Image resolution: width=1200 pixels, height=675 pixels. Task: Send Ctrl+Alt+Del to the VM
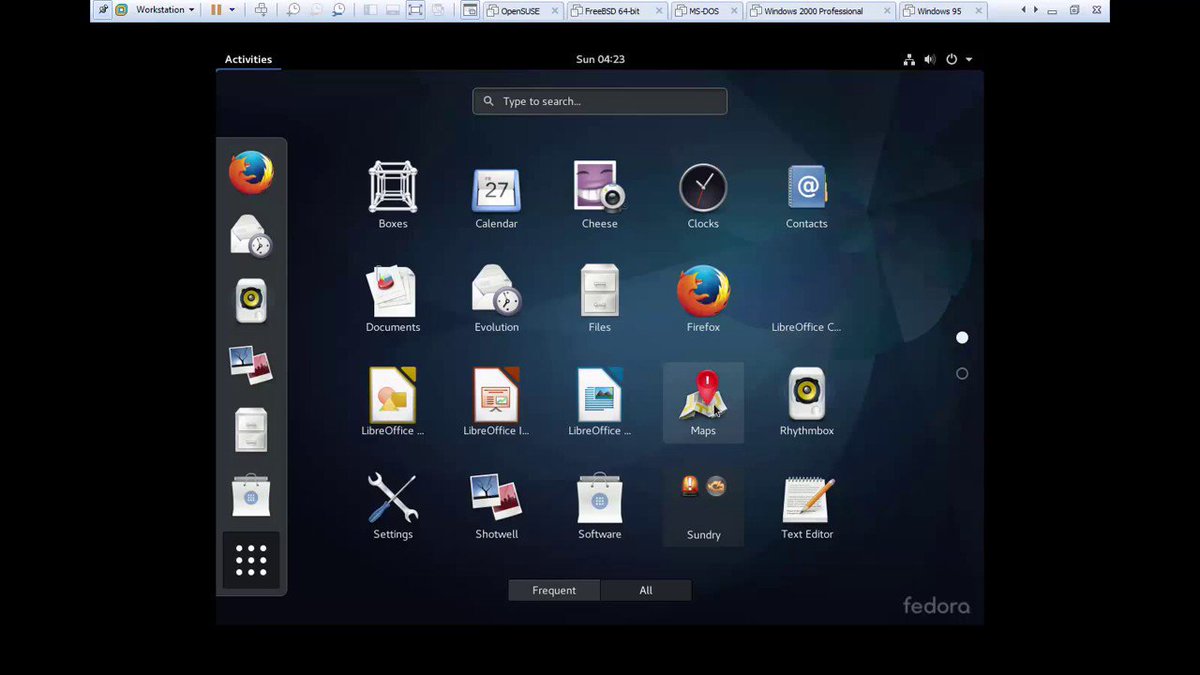click(261, 10)
